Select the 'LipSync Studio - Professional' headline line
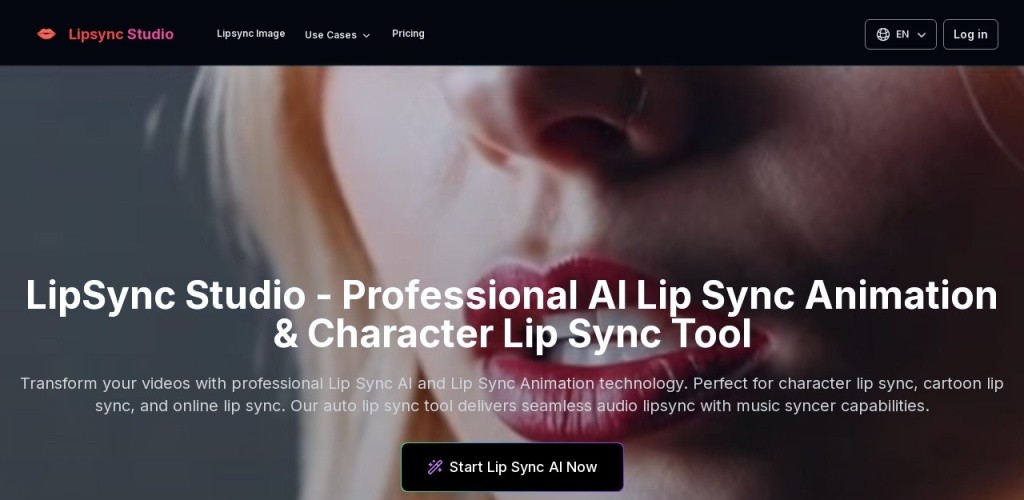The width and height of the screenshot is (1024, 500). click(511, 296)
